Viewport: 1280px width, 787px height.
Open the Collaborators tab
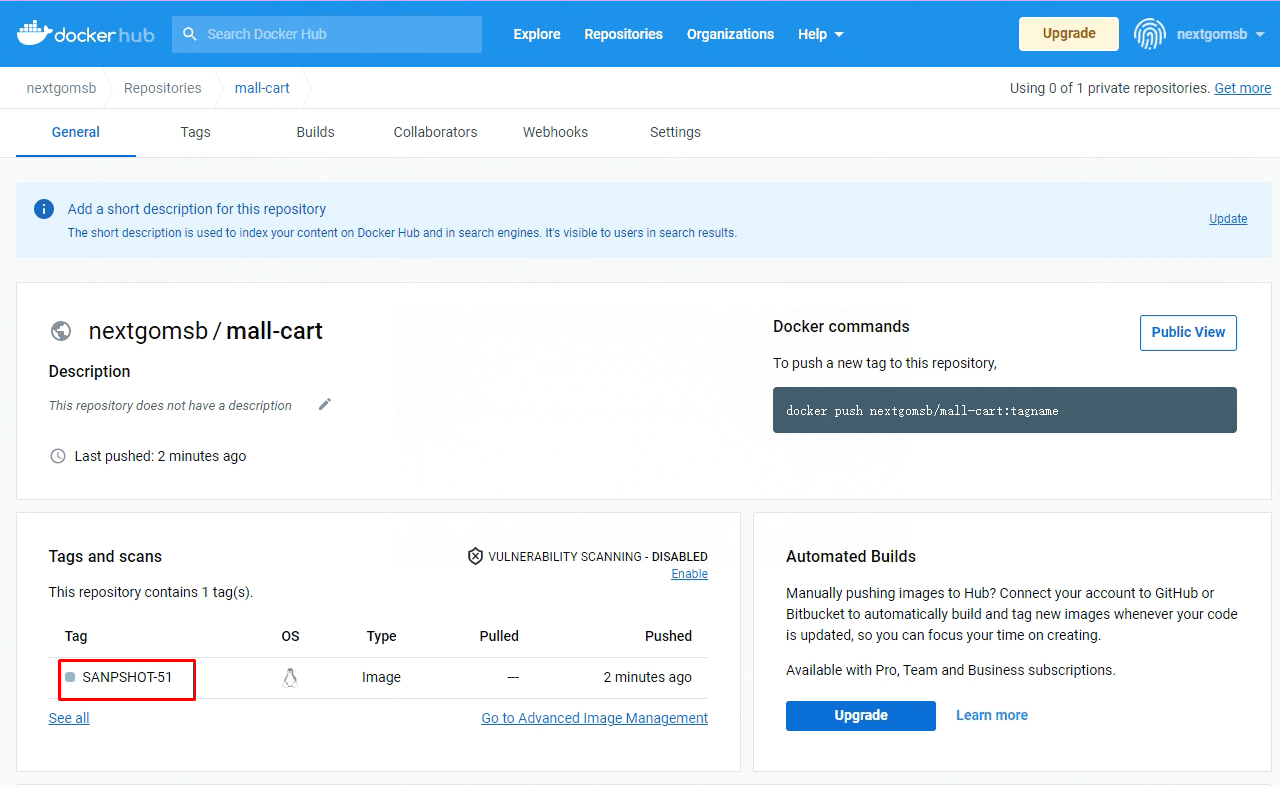[x=436, y=132]
